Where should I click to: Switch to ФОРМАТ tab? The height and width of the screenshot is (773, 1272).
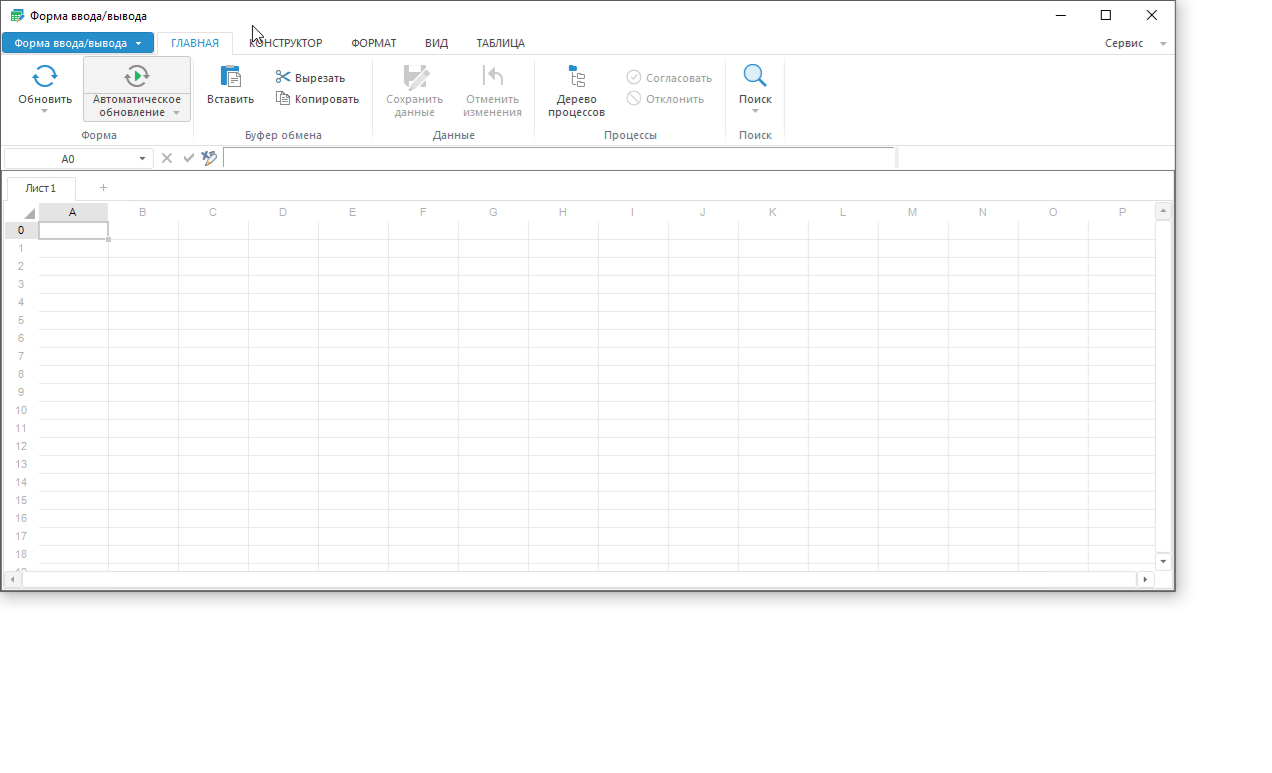coord(374,43)
